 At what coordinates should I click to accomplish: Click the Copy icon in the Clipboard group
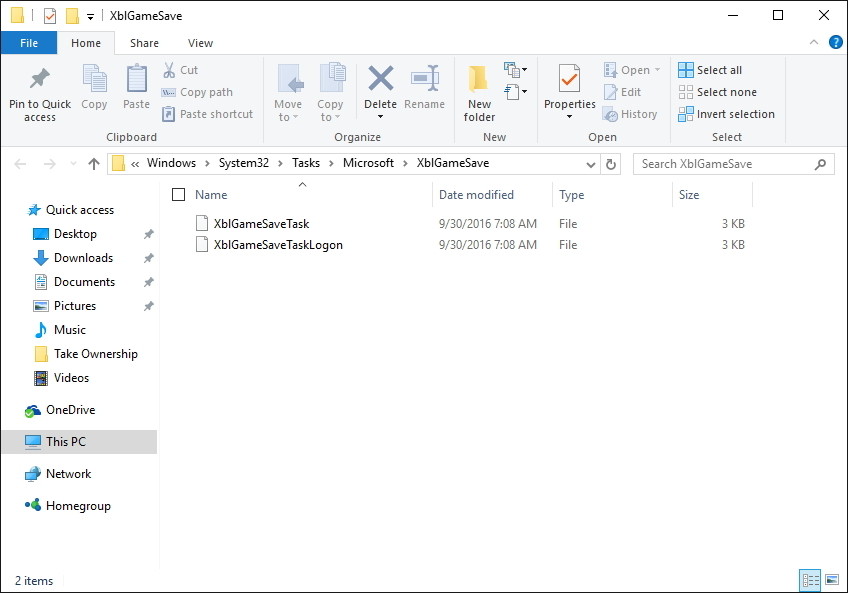(94, 85)
